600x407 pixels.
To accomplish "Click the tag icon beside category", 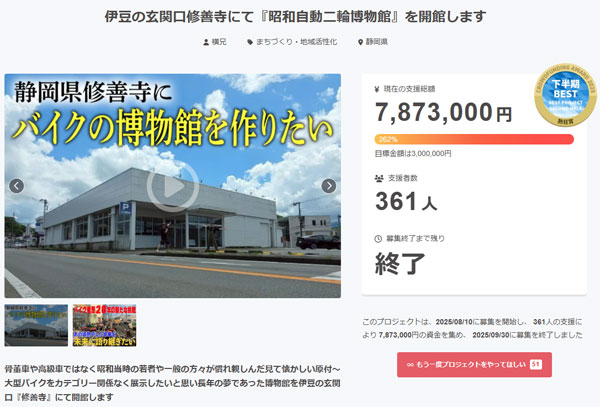I will pos(250,42).
